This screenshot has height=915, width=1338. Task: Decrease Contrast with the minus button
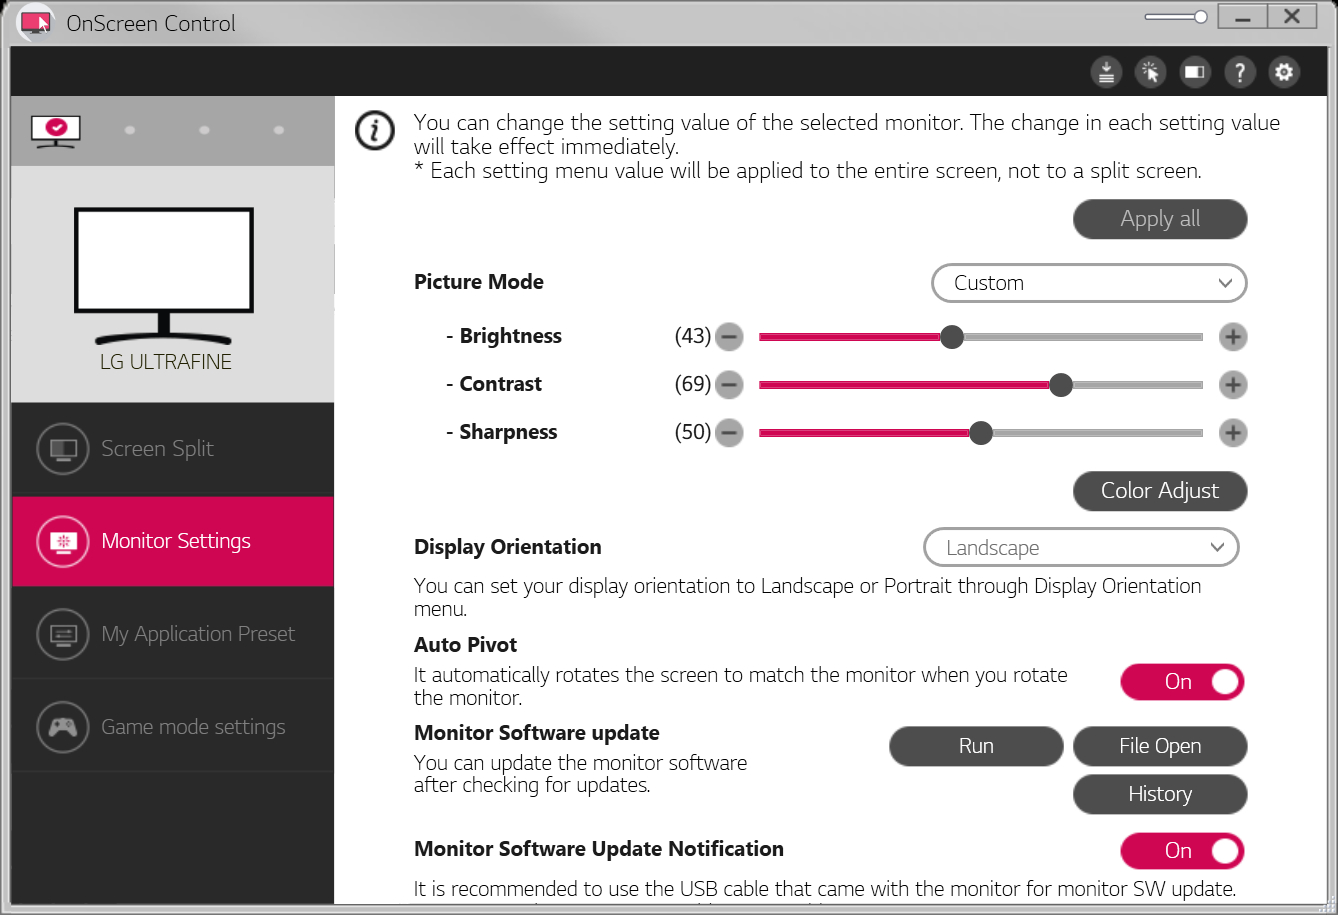(730, 385)
